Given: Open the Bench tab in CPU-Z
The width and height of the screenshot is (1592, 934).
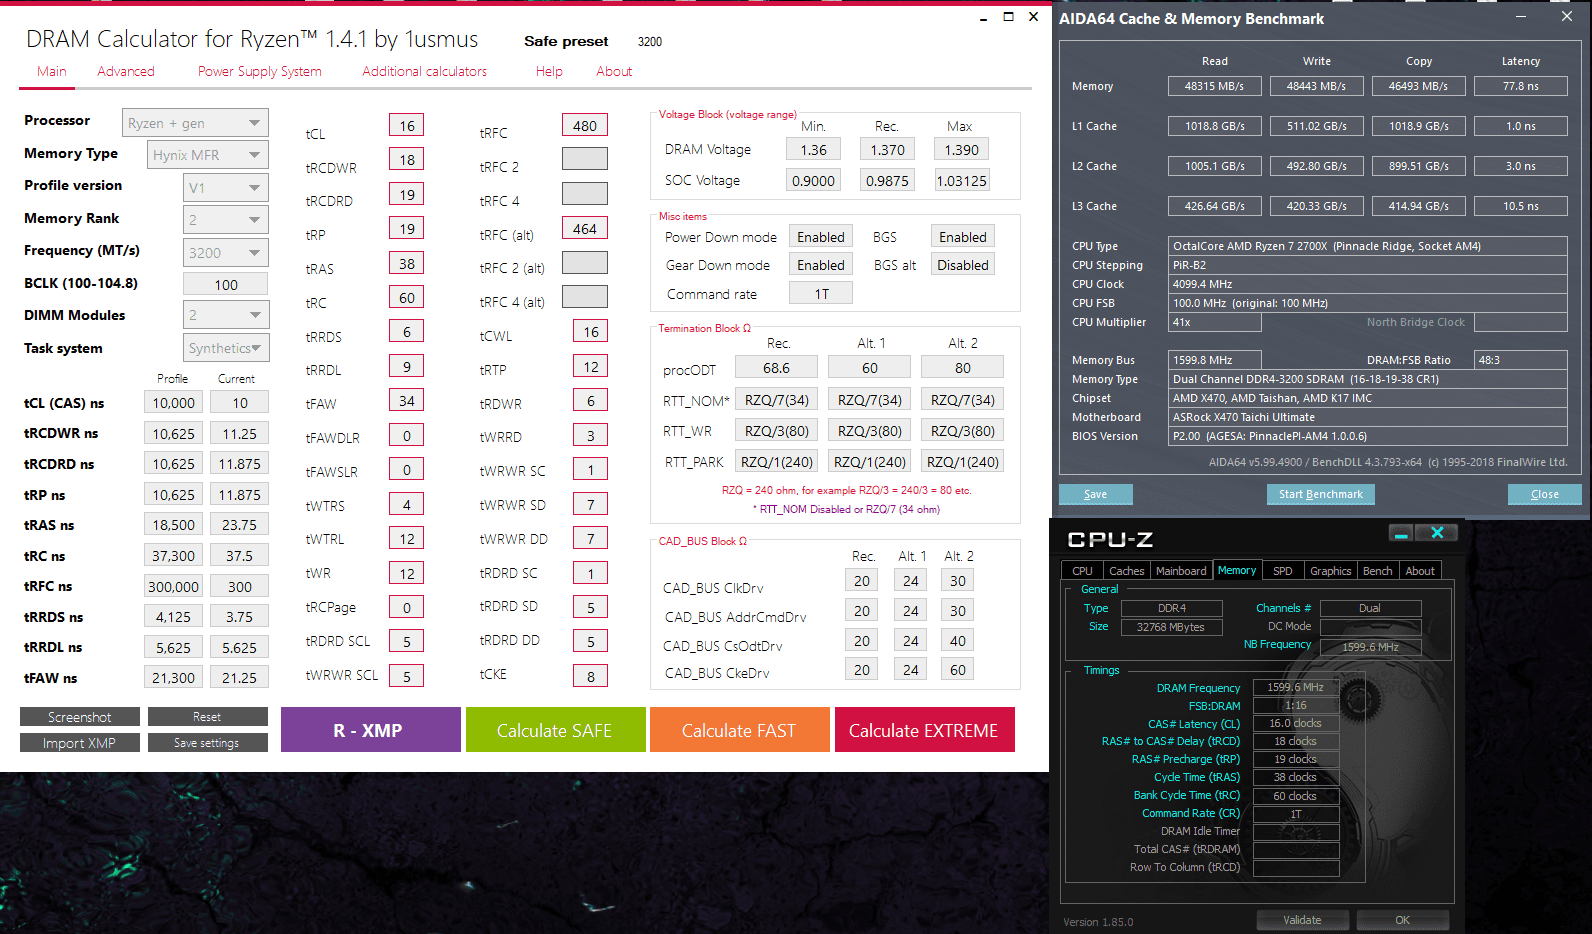Looking at the screenshot, I should [1378, 571].
